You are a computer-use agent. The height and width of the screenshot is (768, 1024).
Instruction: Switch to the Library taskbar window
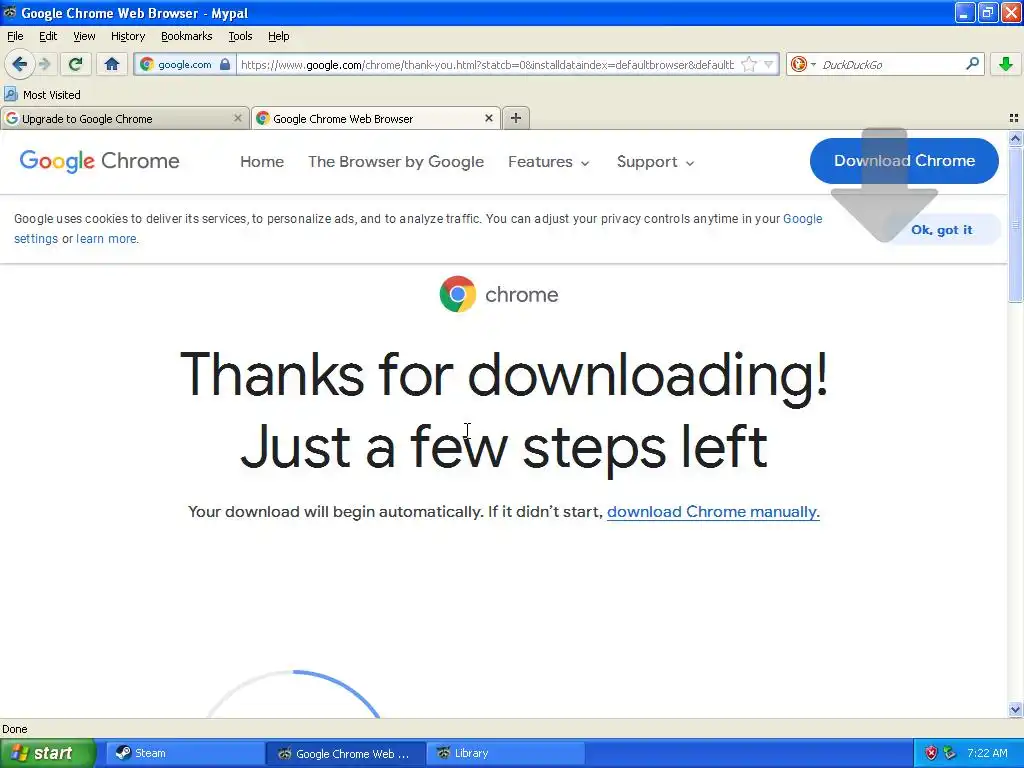[x=506, y=753]
